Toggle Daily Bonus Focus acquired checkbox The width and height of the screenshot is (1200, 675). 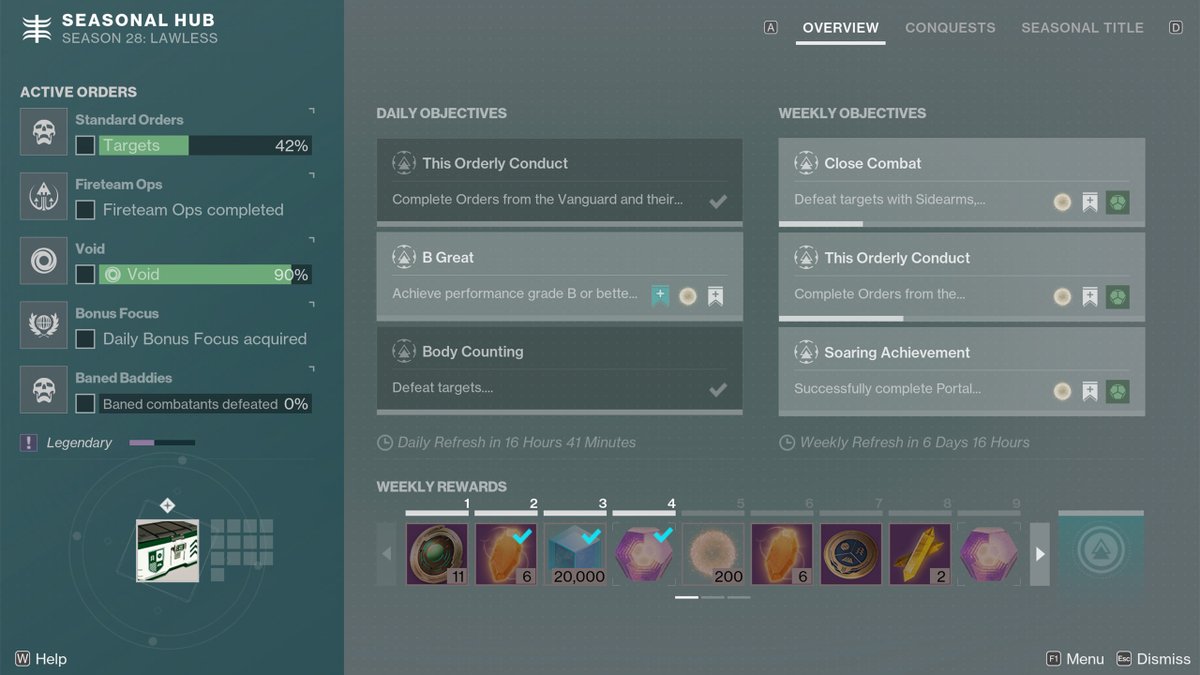[86, 339]
